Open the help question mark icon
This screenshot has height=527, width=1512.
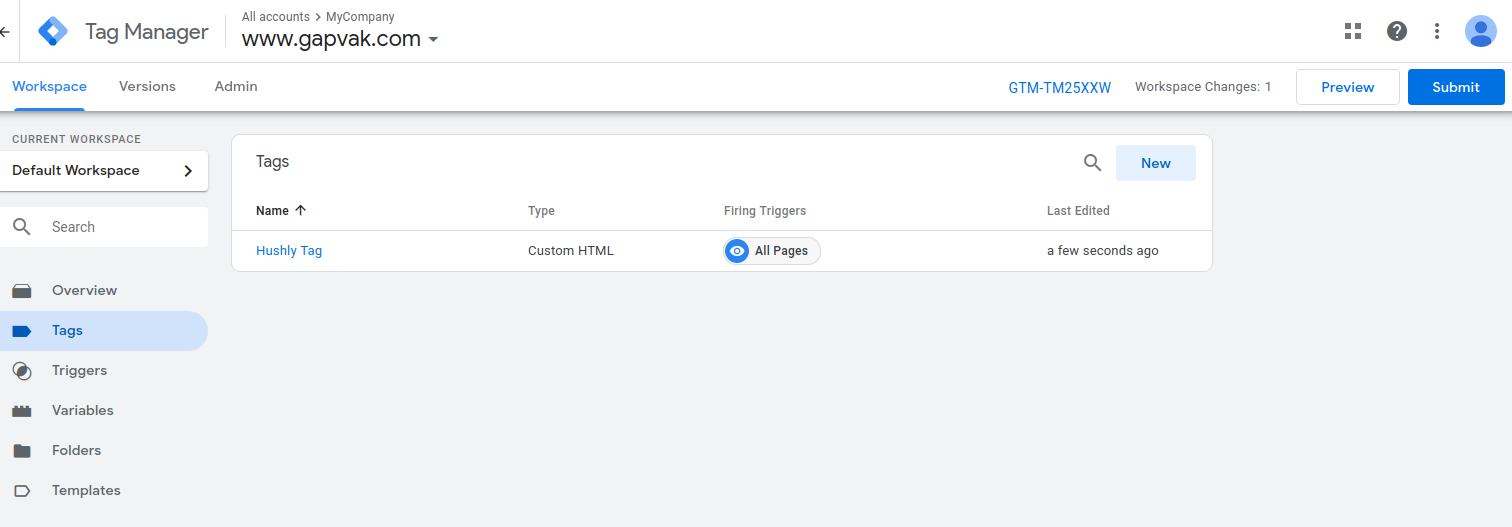click(x=1397, y=31)
